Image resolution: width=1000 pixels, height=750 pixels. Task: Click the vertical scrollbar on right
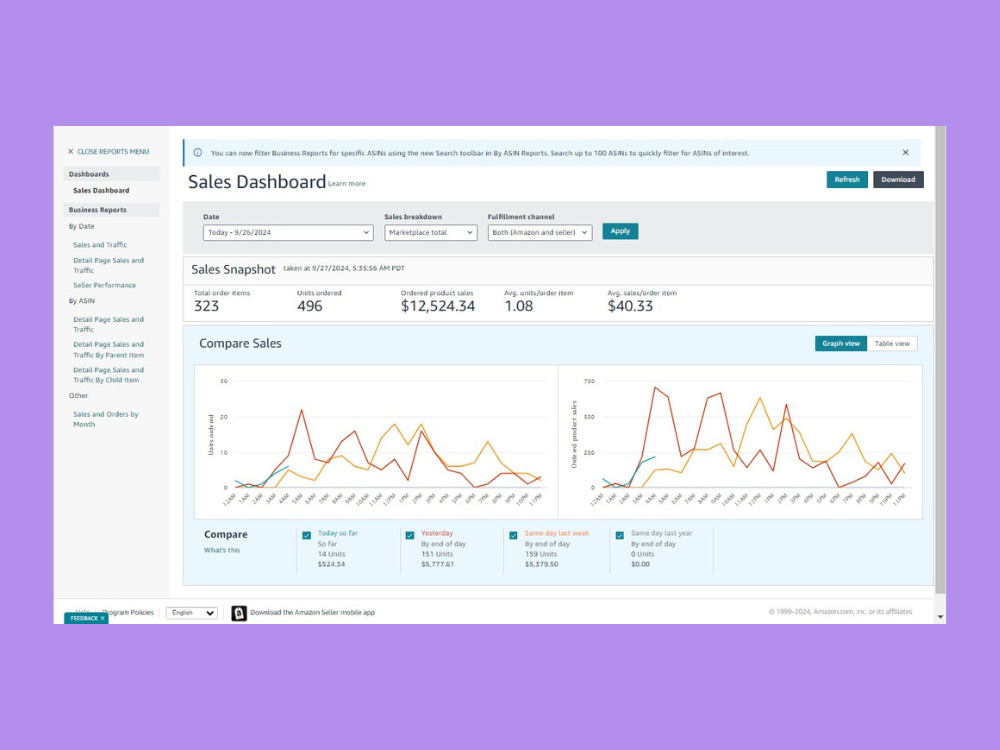pos(940,360)
